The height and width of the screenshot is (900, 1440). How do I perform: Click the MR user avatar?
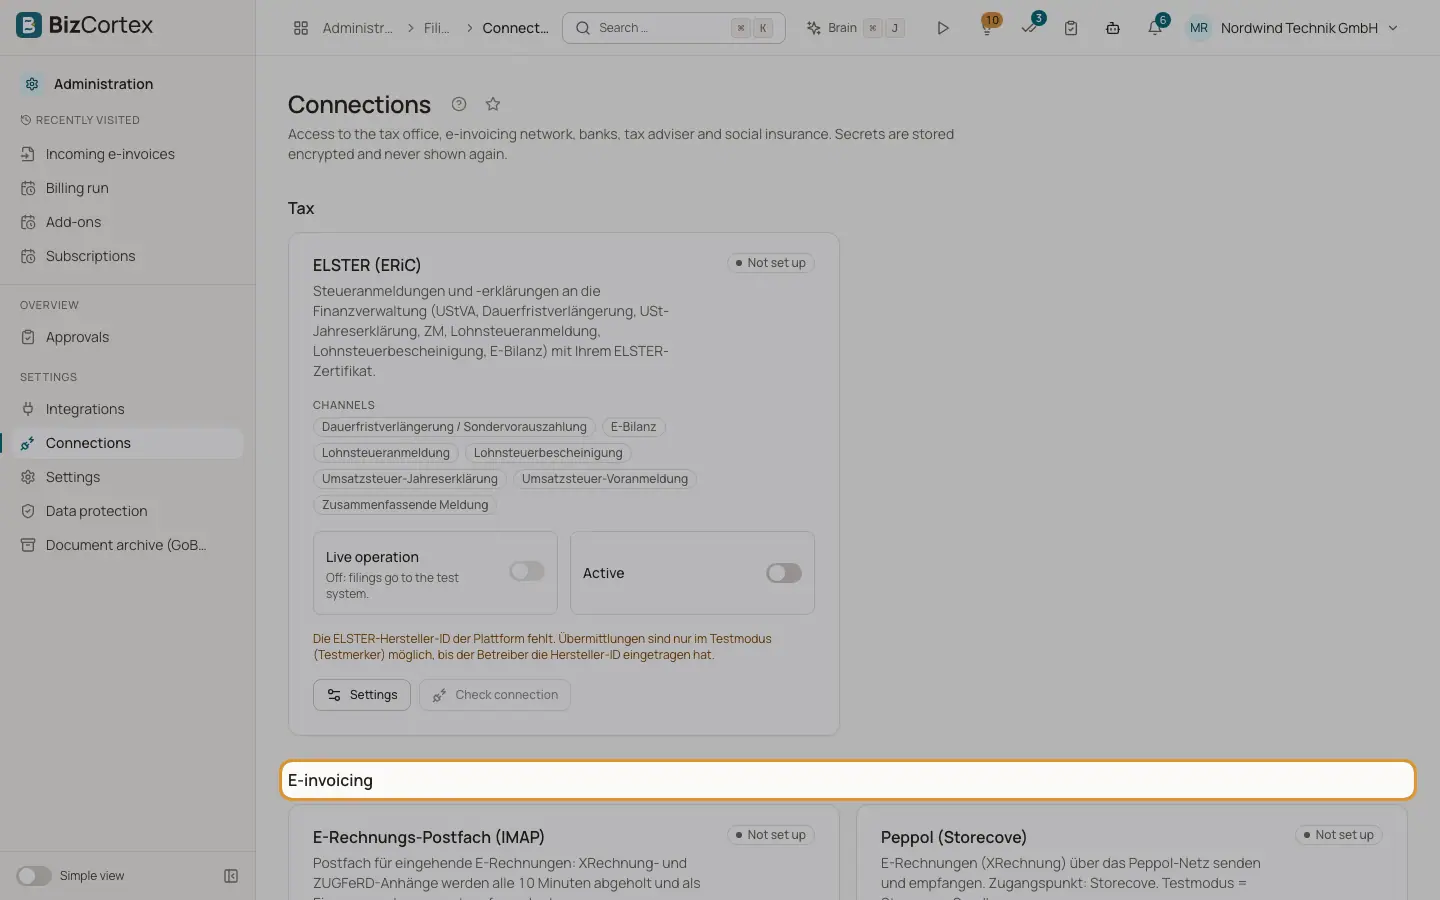pyautogui.click(x=1199, y=28)
